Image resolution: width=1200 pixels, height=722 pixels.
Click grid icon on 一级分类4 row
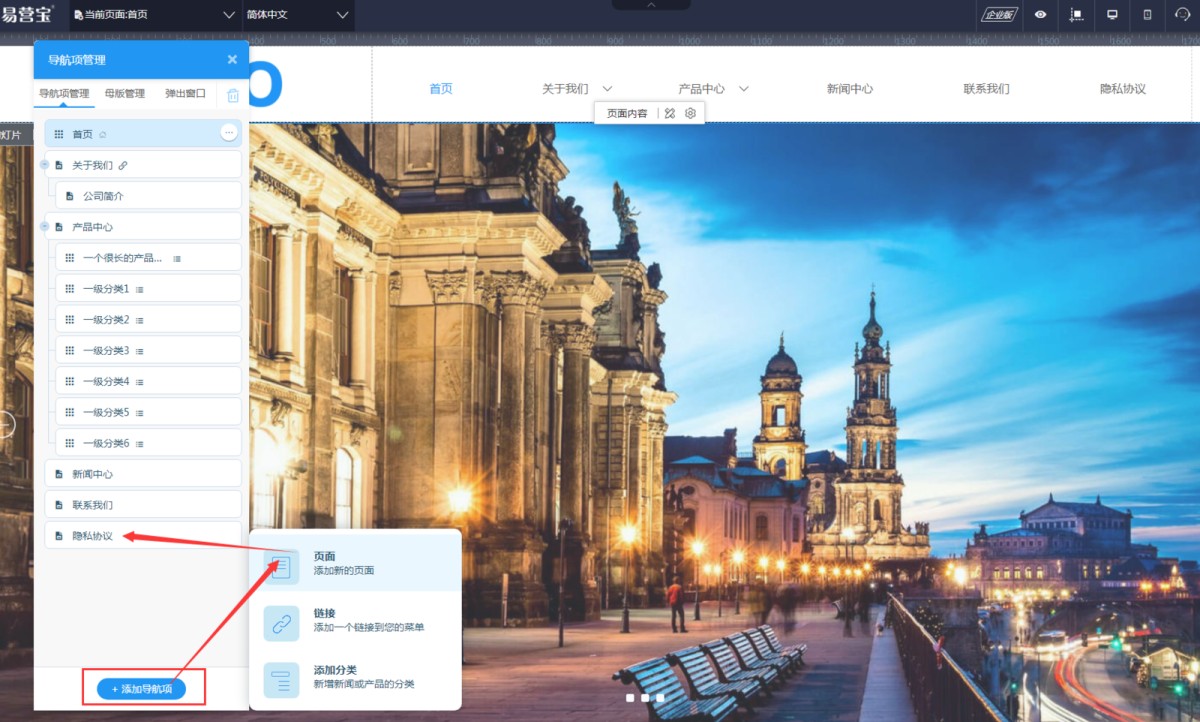pyautogui.click(x=69, y=382)
